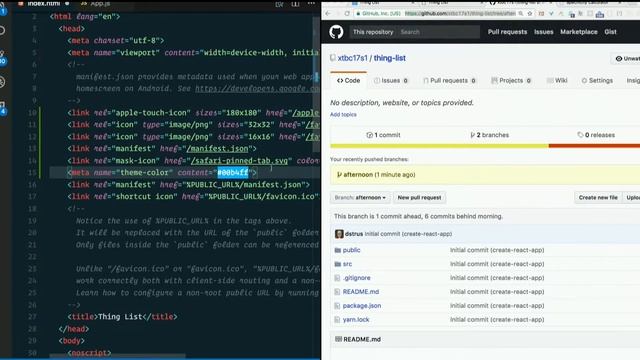
Task: Open Gist in GitHub header
Action: point(611,32)
